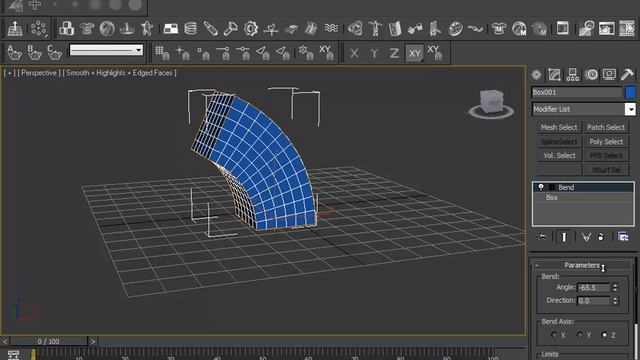
Task: Toggle Restrict to XY plane button
Action: tap(414, 53)
